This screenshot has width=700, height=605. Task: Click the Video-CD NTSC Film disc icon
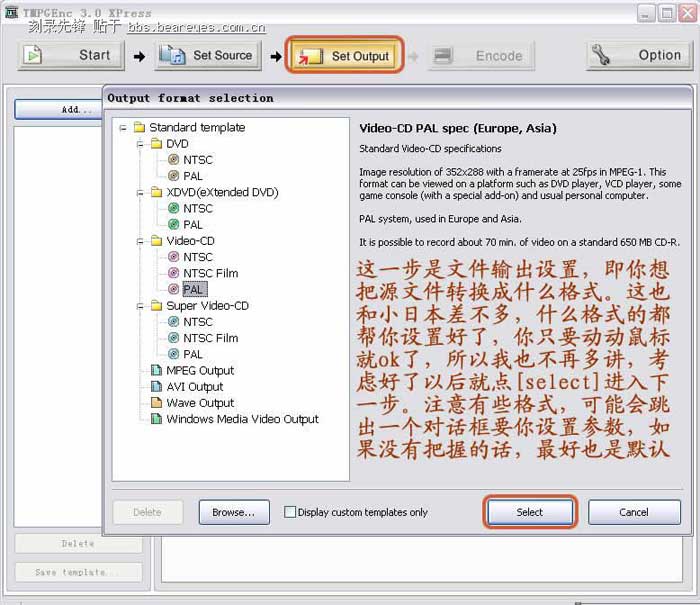173,273
